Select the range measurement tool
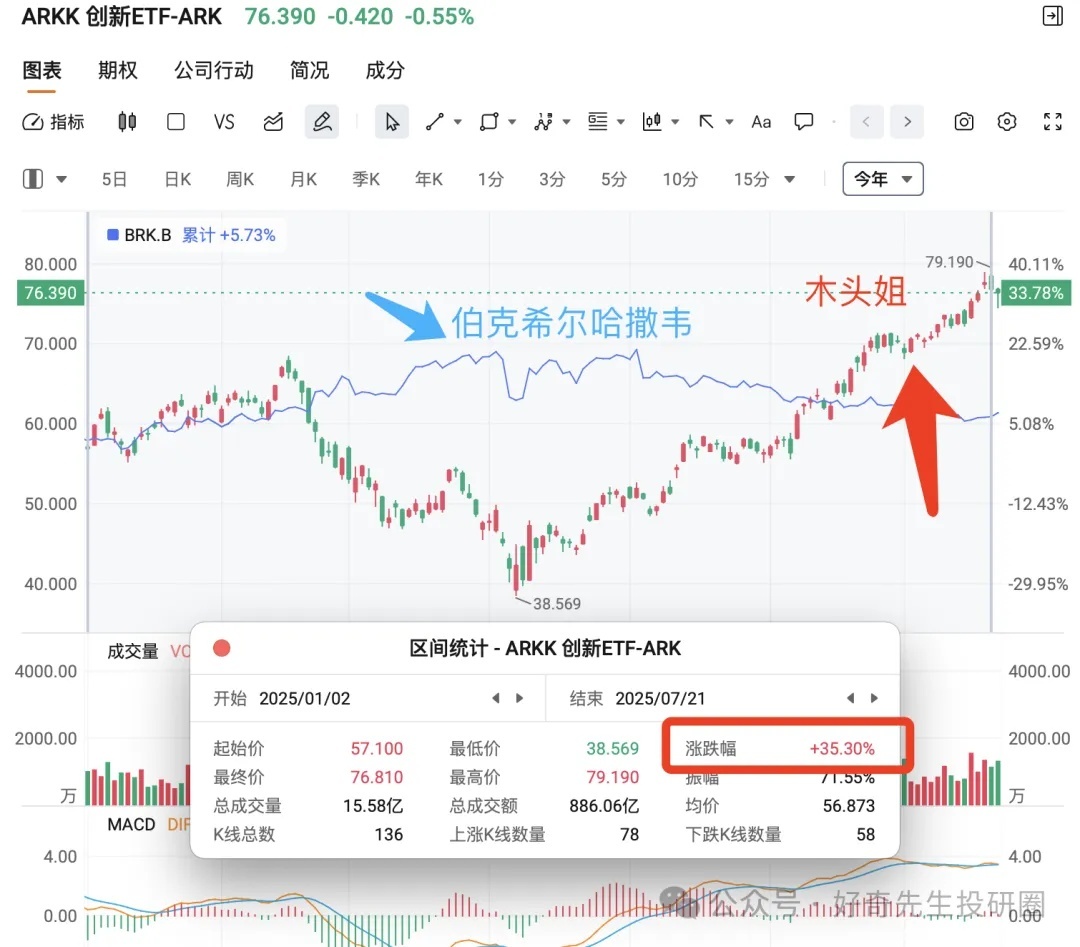 pyautogui.click(x=652, y=122)
